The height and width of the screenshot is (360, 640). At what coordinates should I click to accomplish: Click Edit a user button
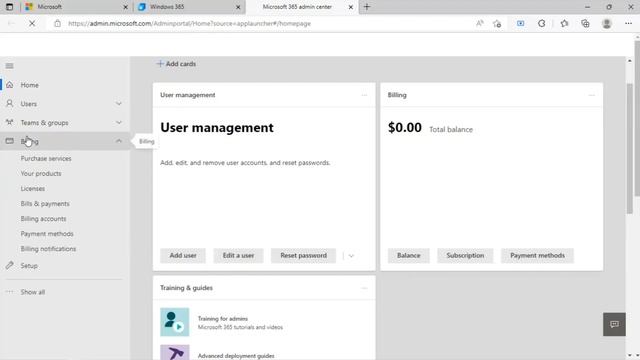tap(238, 256)
